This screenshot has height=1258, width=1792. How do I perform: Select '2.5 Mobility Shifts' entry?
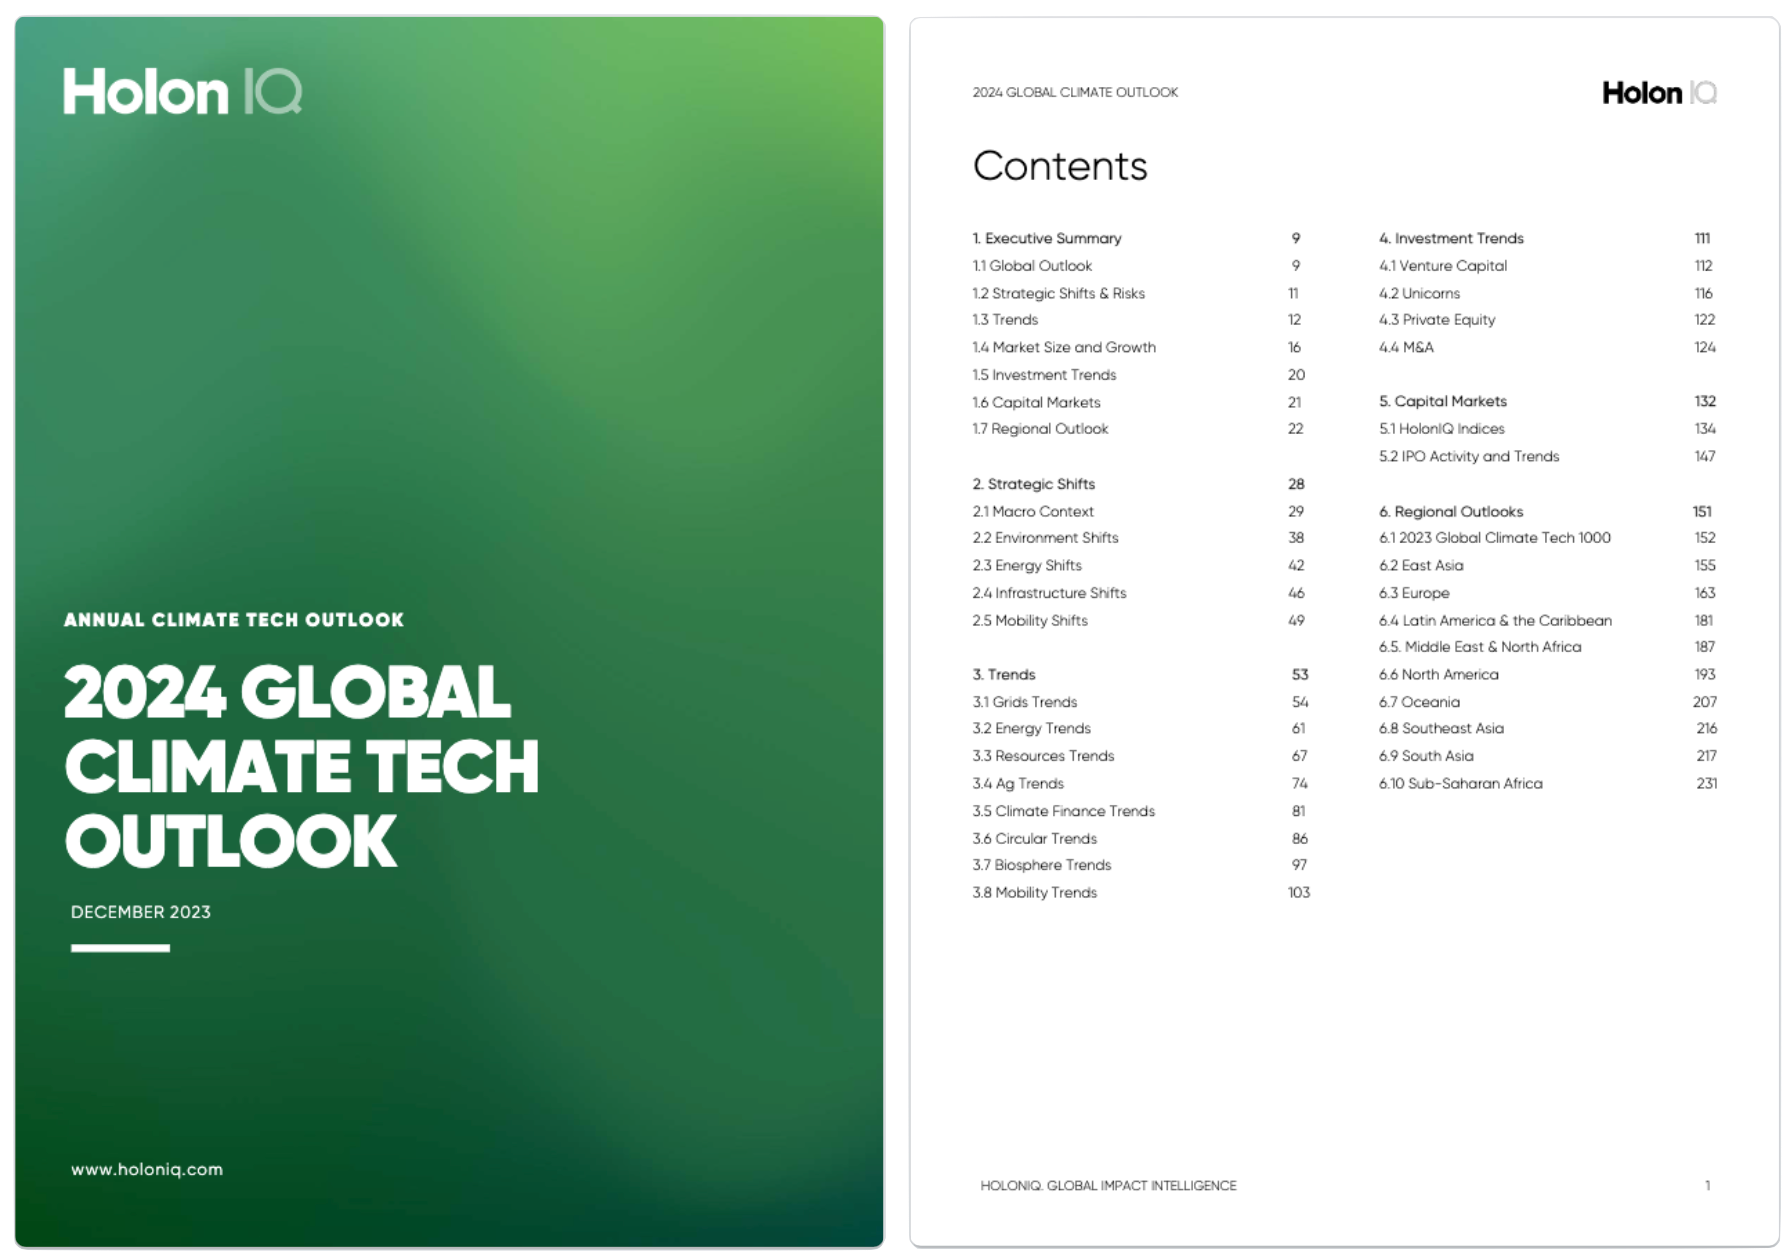tap(1030, 621)
